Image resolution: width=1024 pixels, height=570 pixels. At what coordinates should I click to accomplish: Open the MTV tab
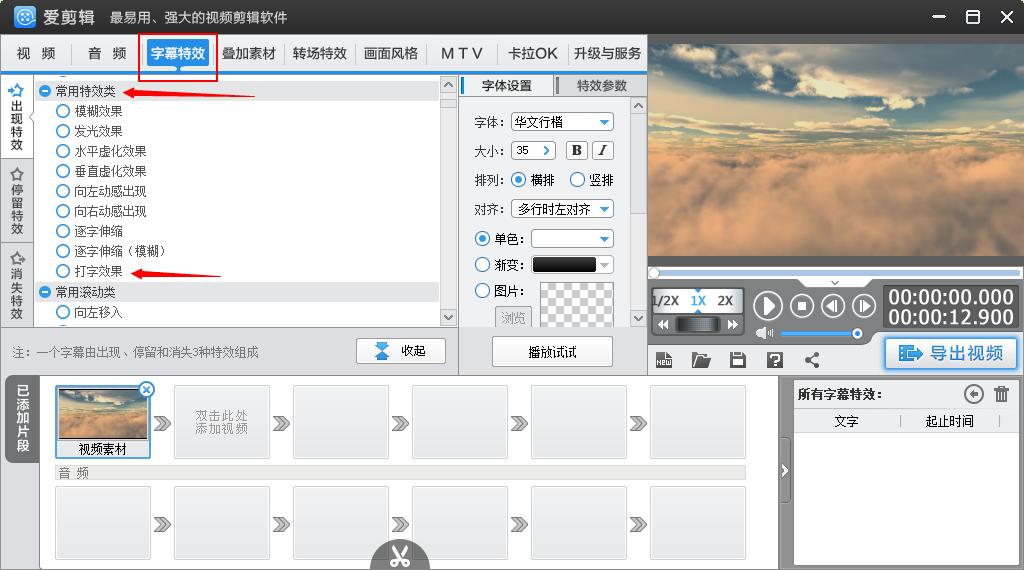point(462,54)
